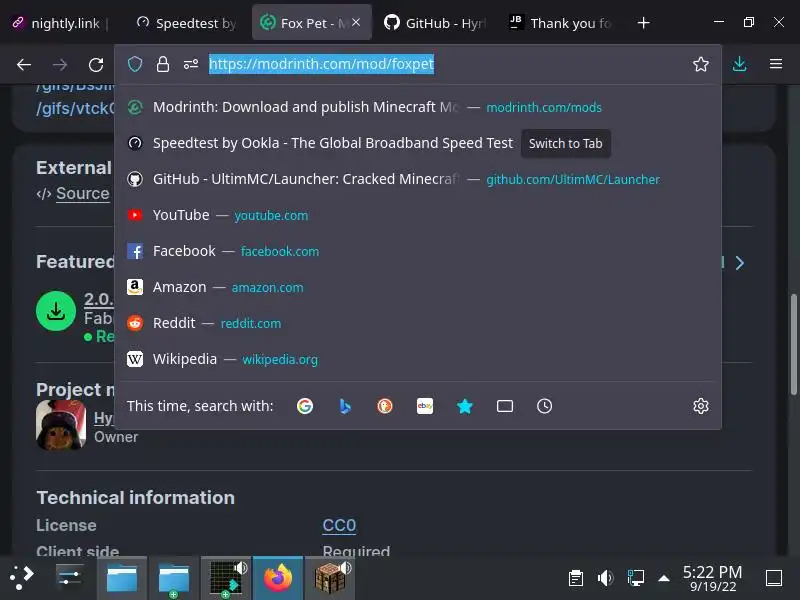Go back to the previous page
The width and height of the screenshot is (800, 600).
pyautogui.click(x=23, y=65)
